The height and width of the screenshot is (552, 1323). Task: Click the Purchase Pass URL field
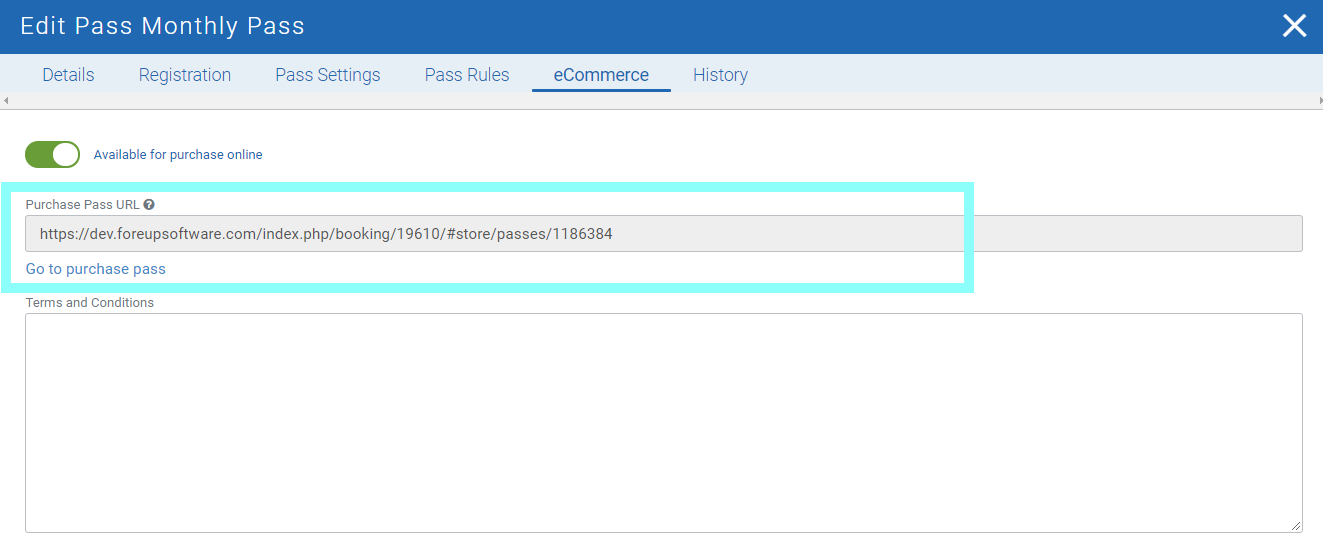[663, 234]
